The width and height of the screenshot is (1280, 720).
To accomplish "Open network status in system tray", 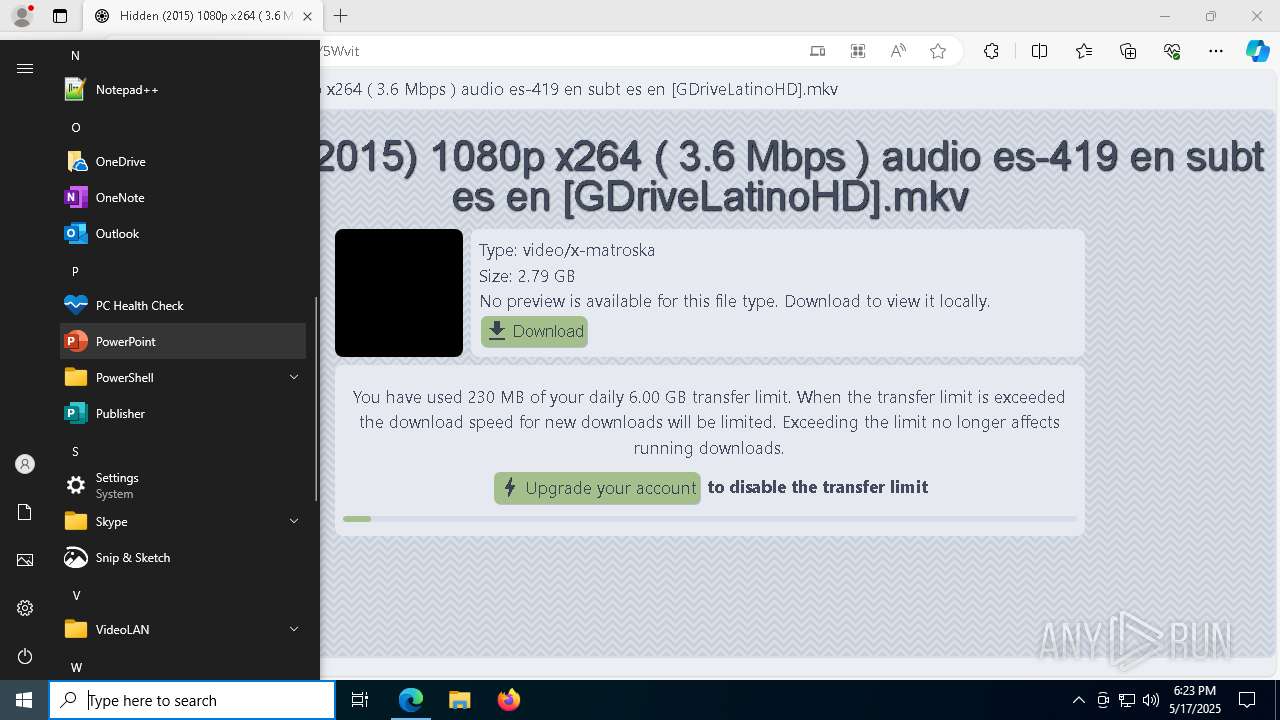I will pyautogui.click(x=1126, y=700).
